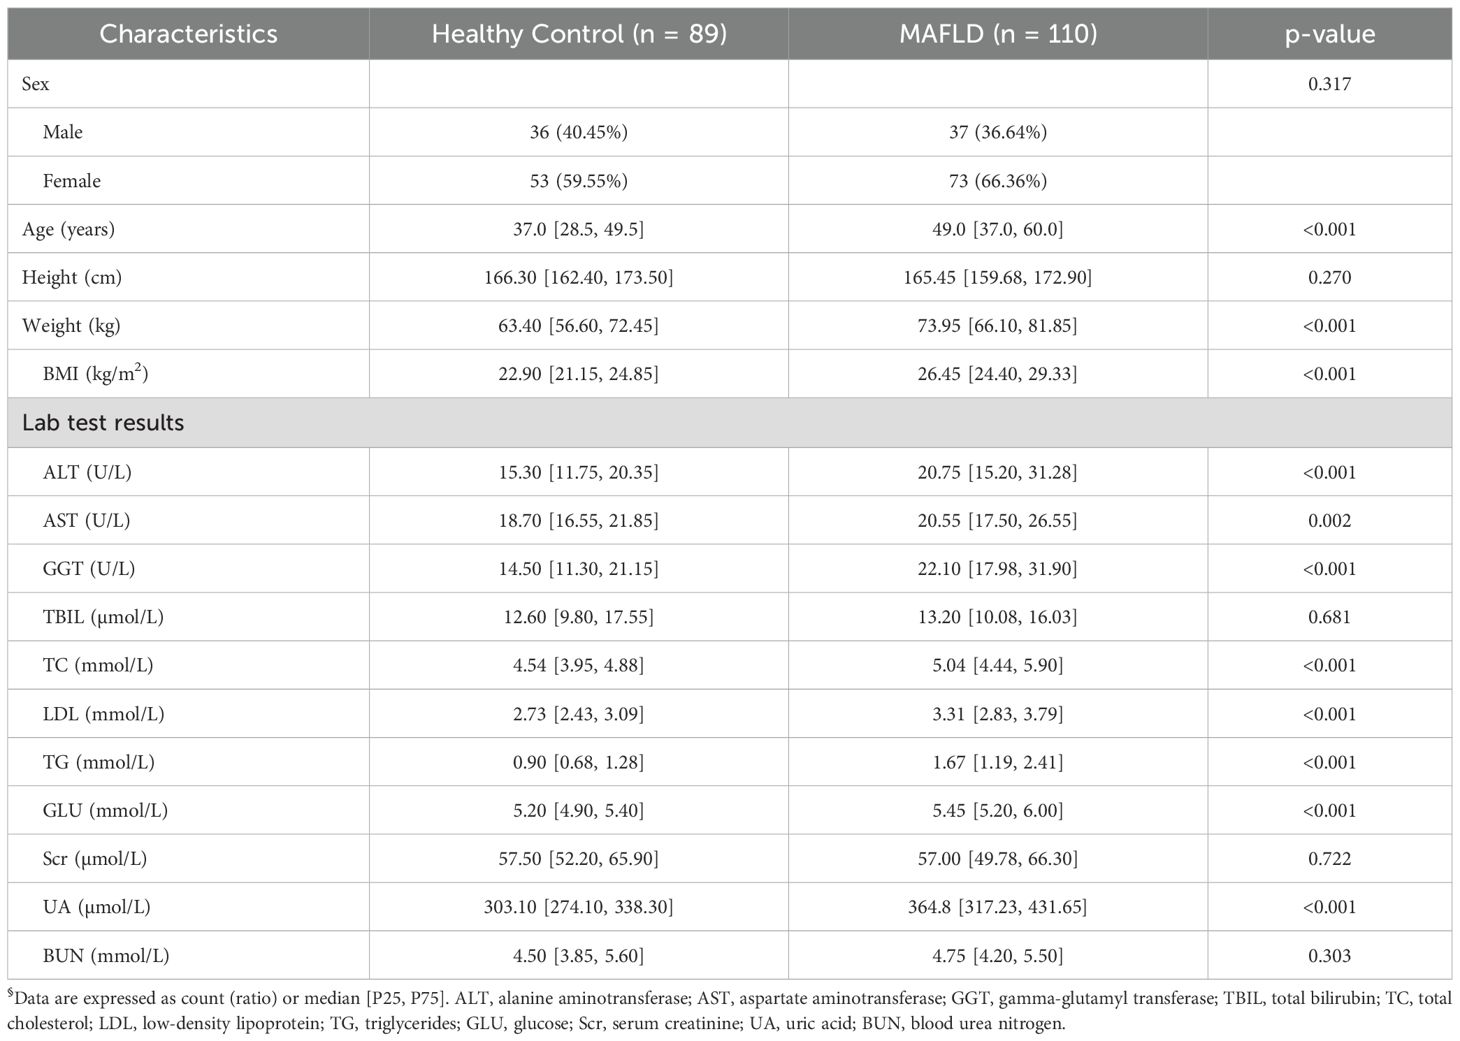Select the p-value column header
Image resolution: width=1460 pixels, height=1041 pixels.
click(1329, 34)
